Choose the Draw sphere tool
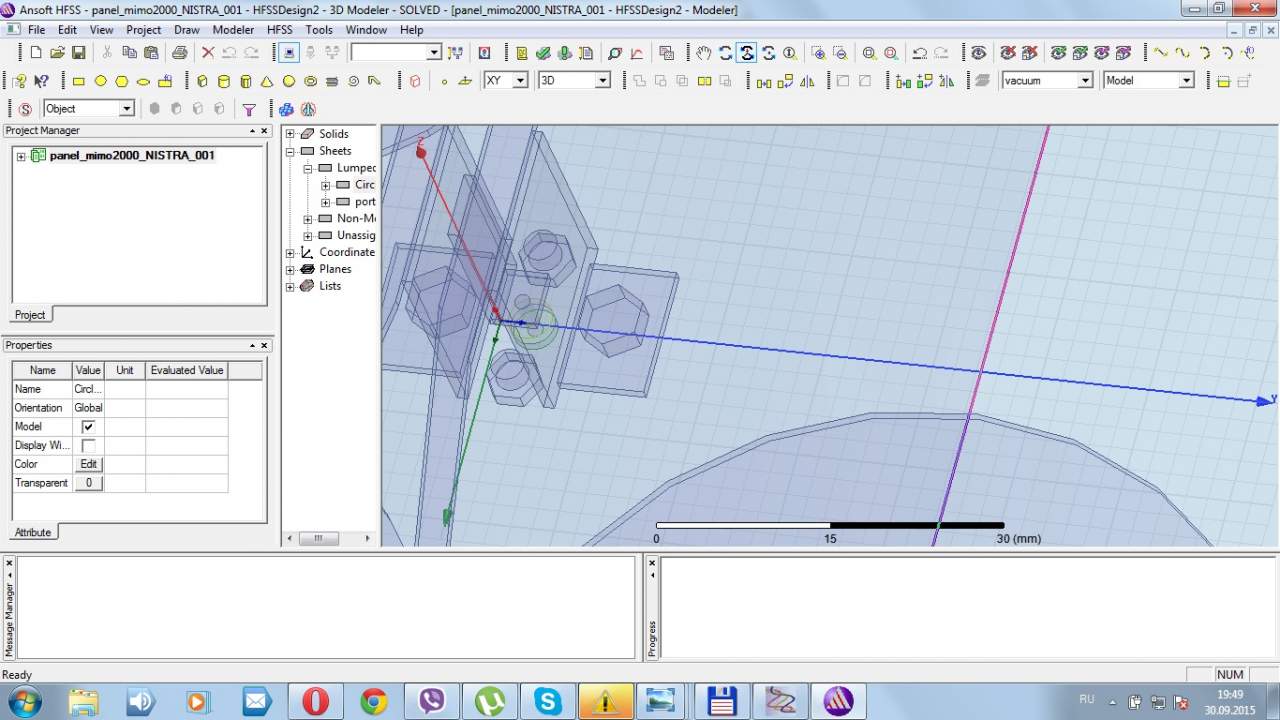 (289, 81)
